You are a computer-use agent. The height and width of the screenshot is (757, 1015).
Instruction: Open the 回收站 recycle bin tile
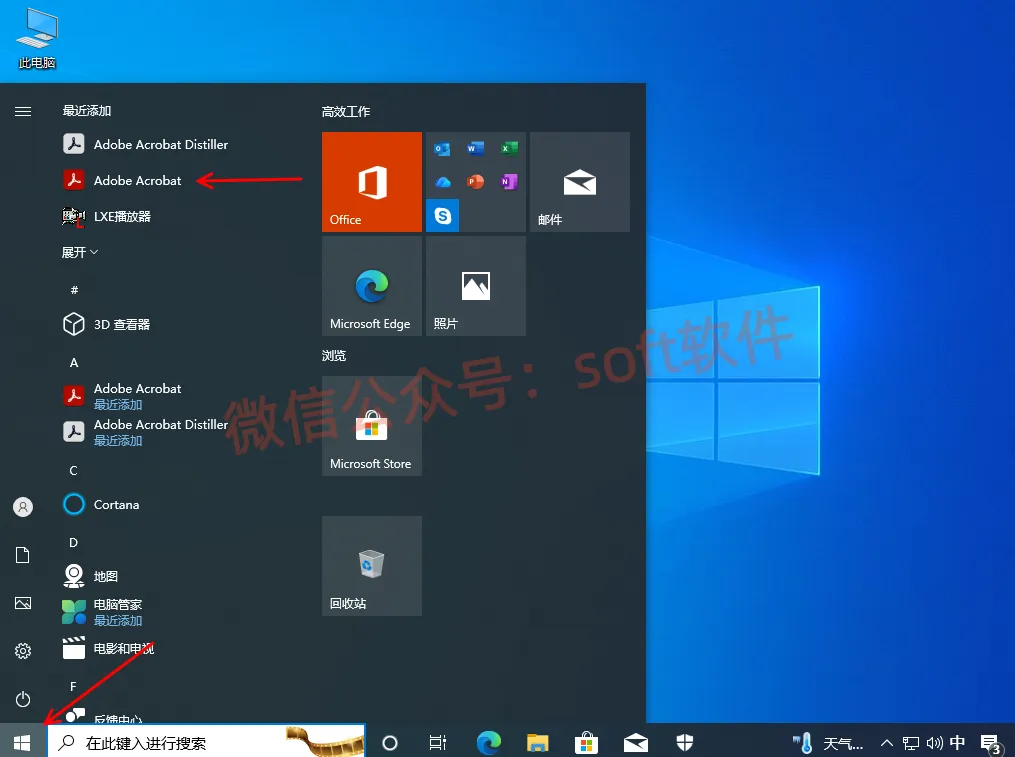click(372, 566)
